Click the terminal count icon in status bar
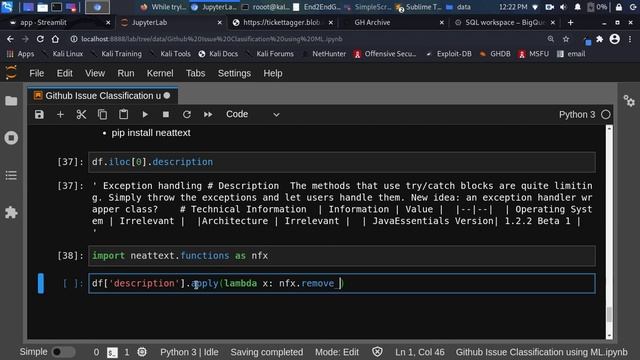 tap(112, 352)
